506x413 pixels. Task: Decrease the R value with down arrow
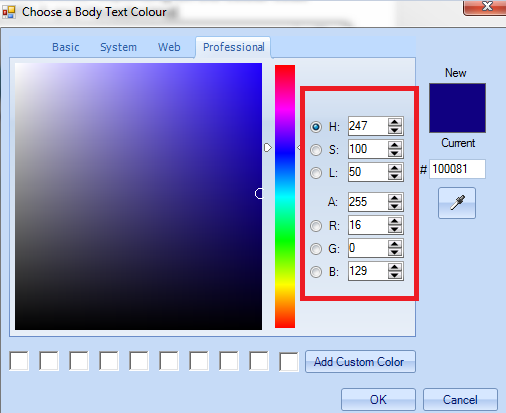395,229
